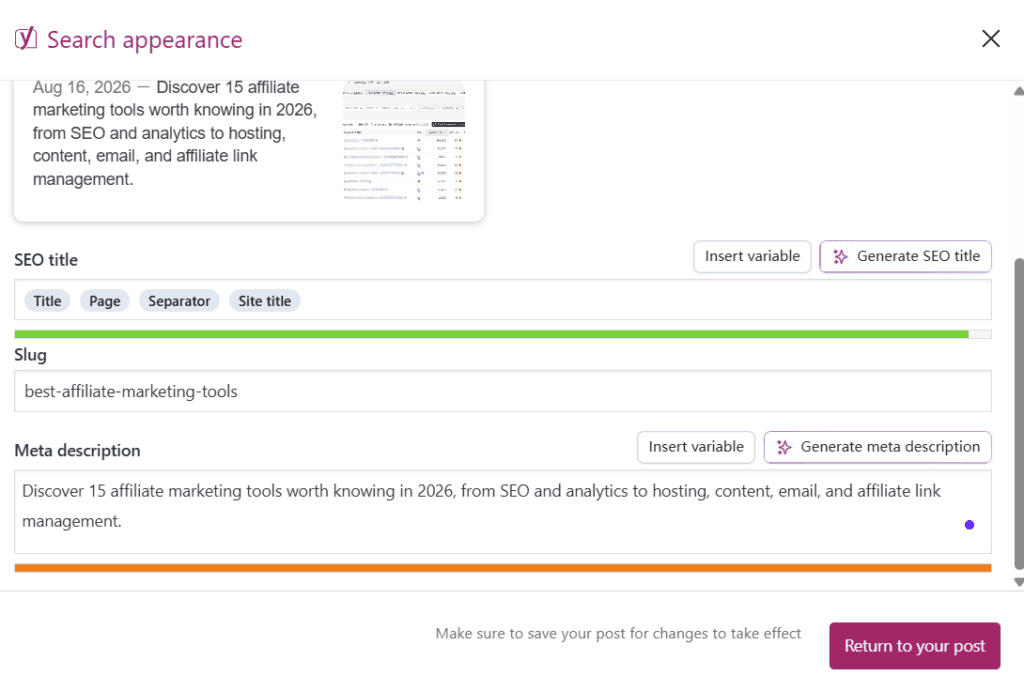Close the Search appearance dialog
1024x691 pixels.
991,39
